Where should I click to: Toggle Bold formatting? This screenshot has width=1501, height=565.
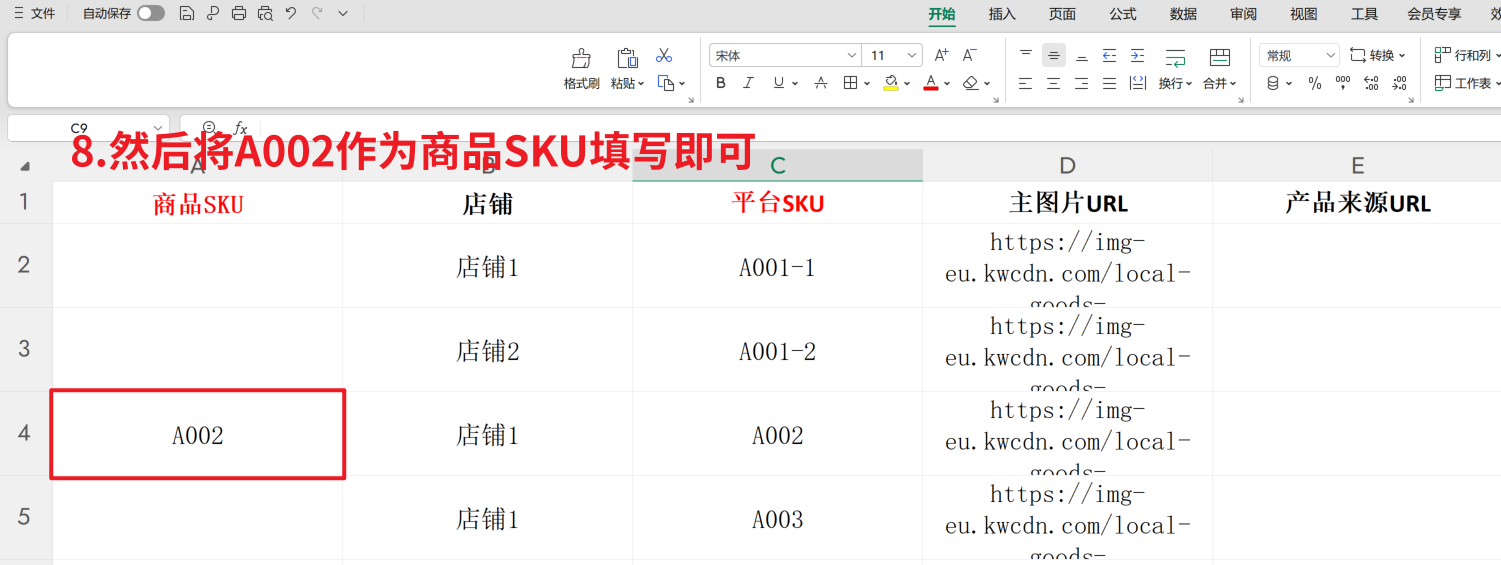coord(721,84)
